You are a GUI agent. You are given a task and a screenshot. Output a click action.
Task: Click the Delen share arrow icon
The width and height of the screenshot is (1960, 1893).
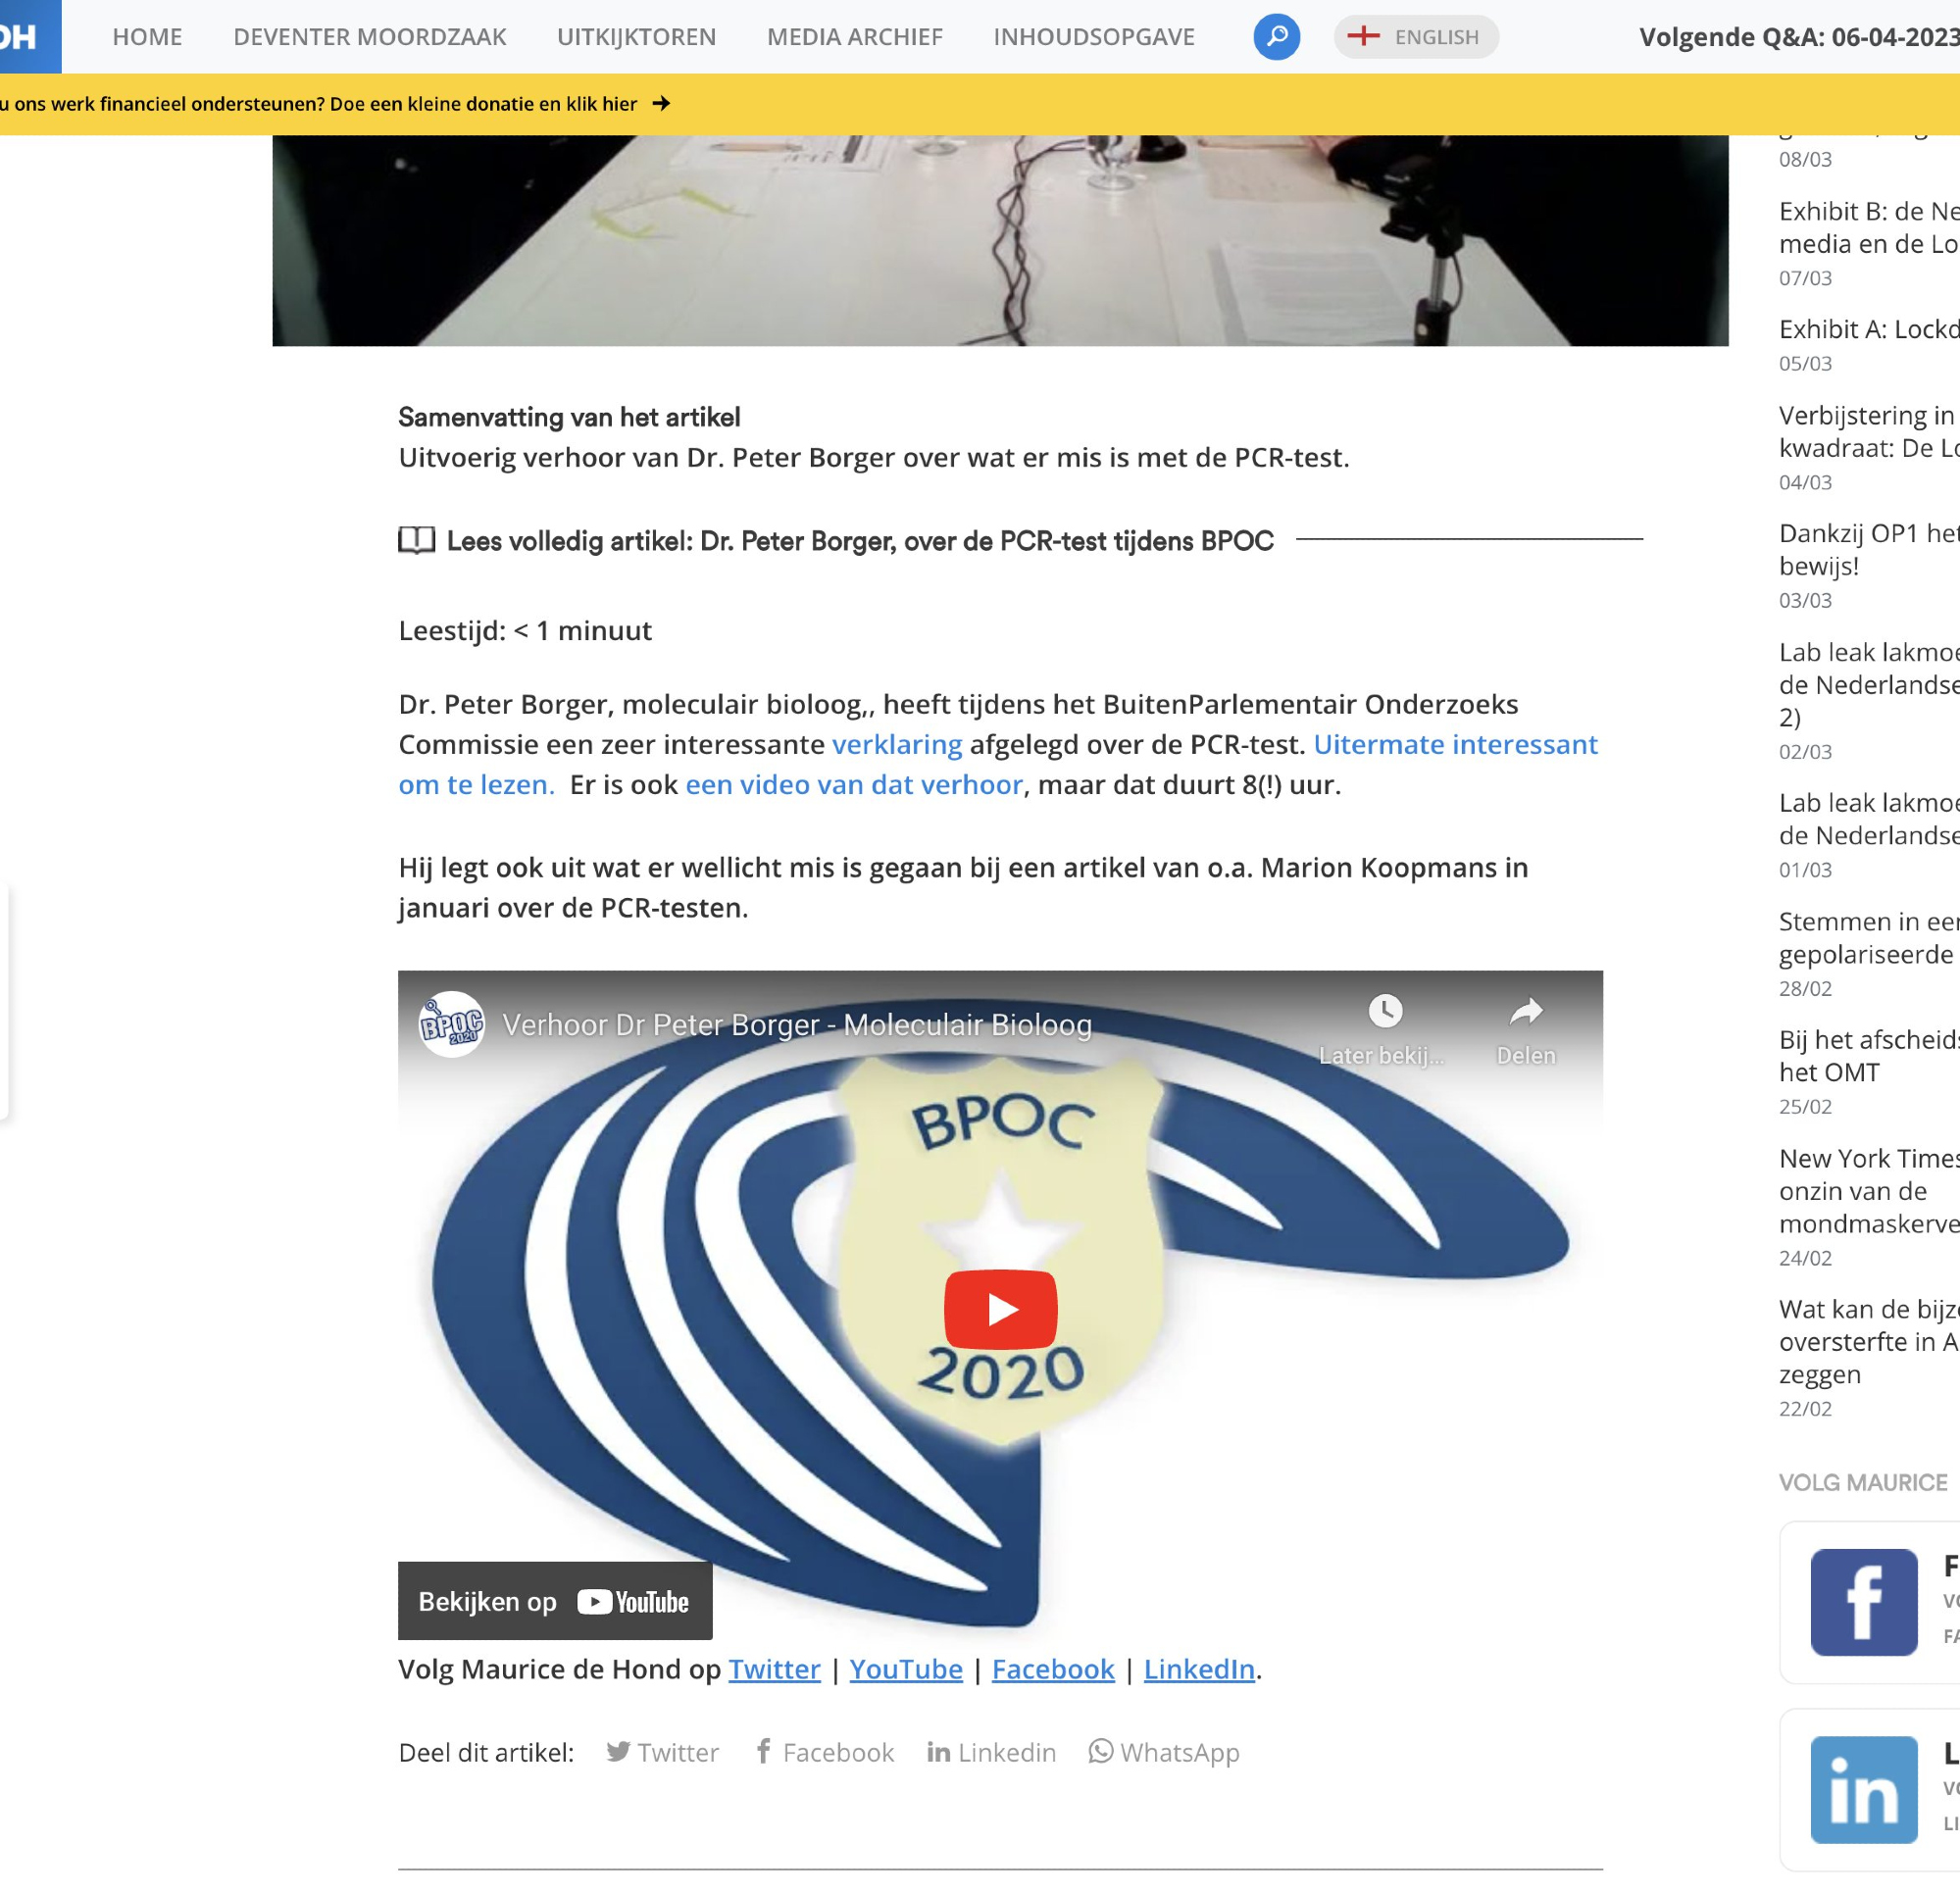pyautogui.click(x=1525, y=1011)
